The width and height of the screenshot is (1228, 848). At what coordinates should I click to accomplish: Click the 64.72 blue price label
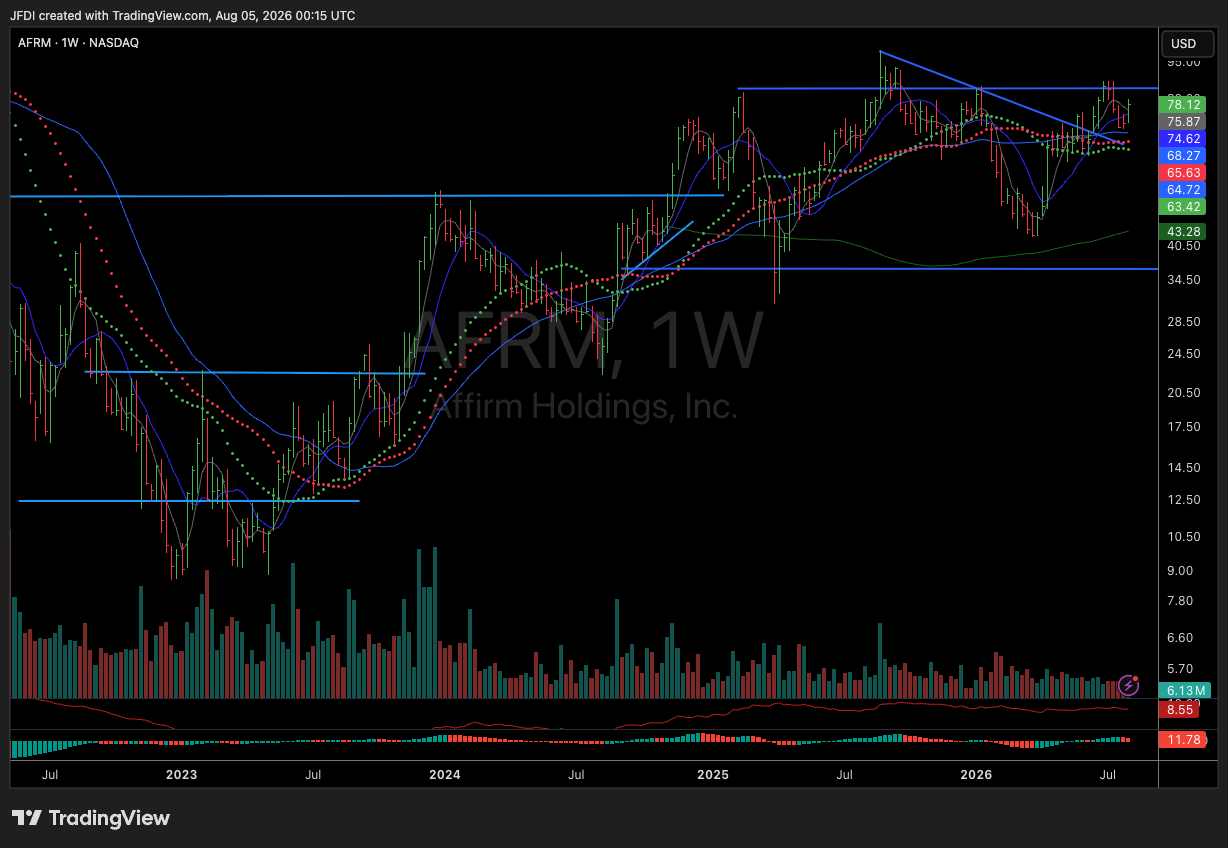pyautogui.click(x=1183, y=189)
